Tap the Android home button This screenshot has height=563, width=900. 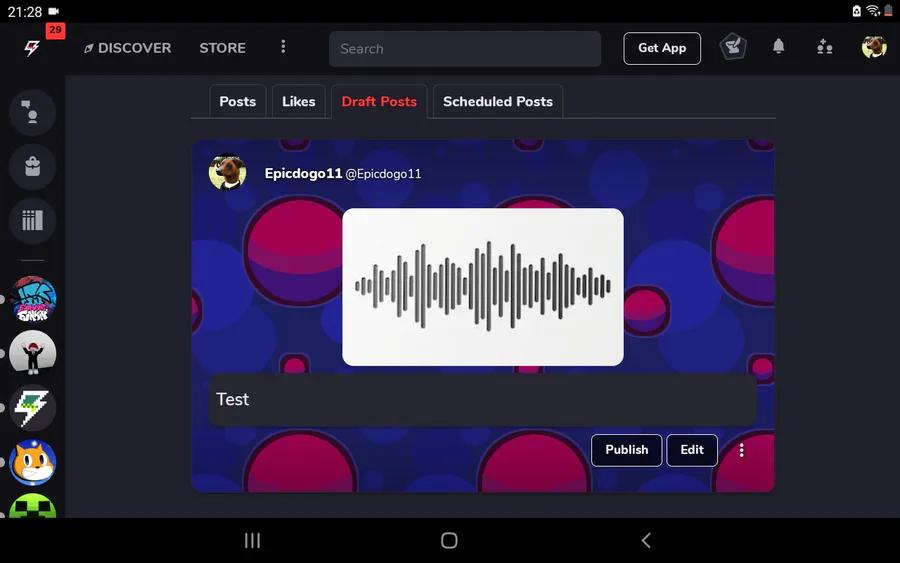point(449,541)
